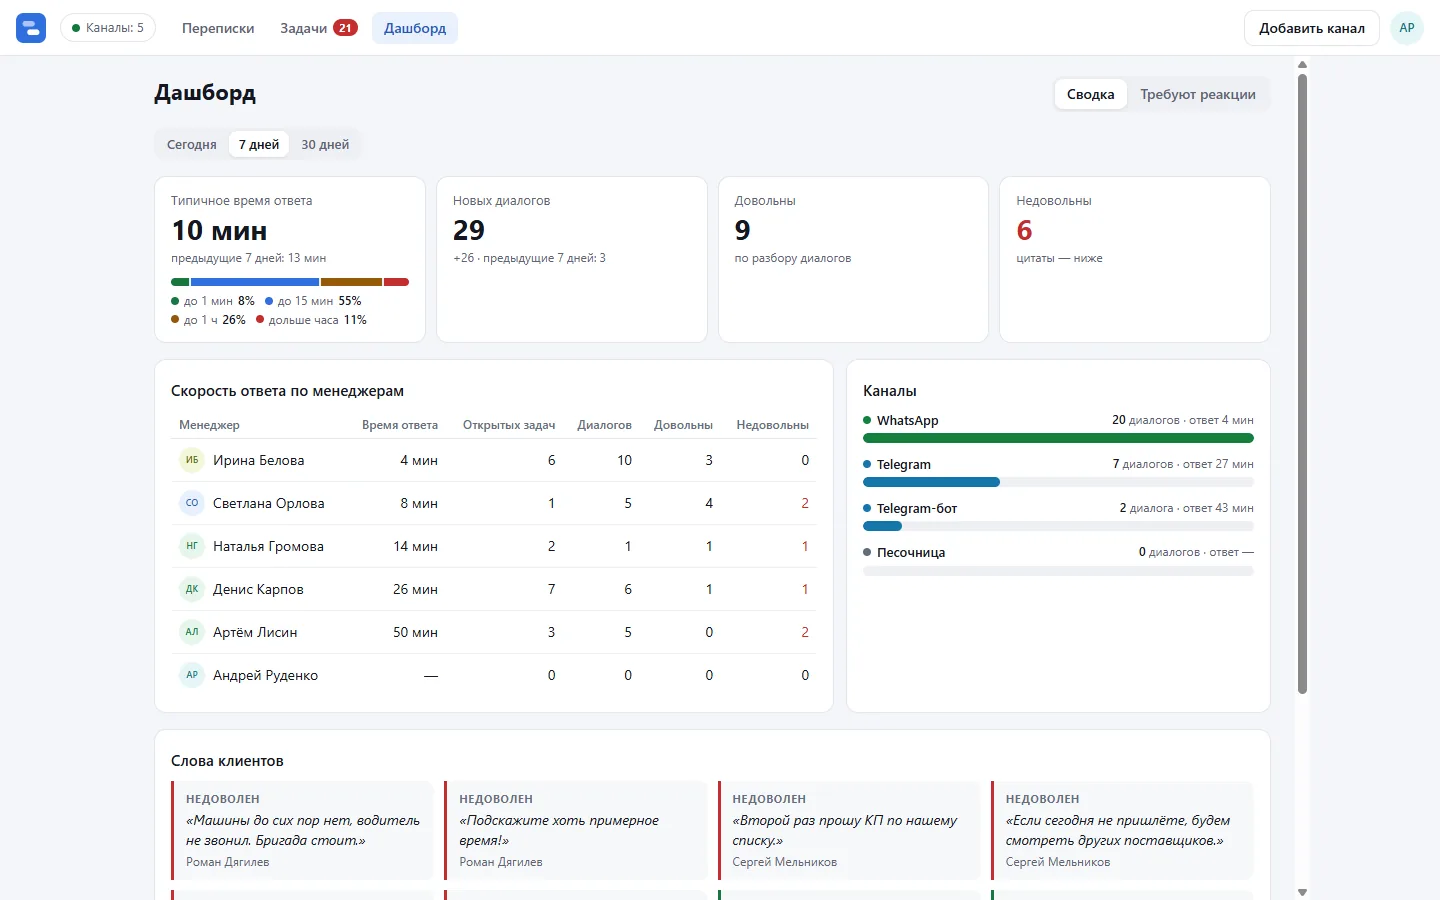Open the «Второй раз прошу КП» quote
The height and width of the screenshot is (900, 1440).
pyautogui.click(x=849, y=830)
